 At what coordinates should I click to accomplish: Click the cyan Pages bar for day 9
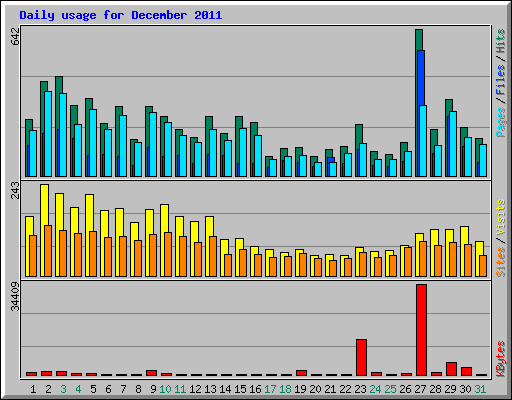(x=153, y=144)
